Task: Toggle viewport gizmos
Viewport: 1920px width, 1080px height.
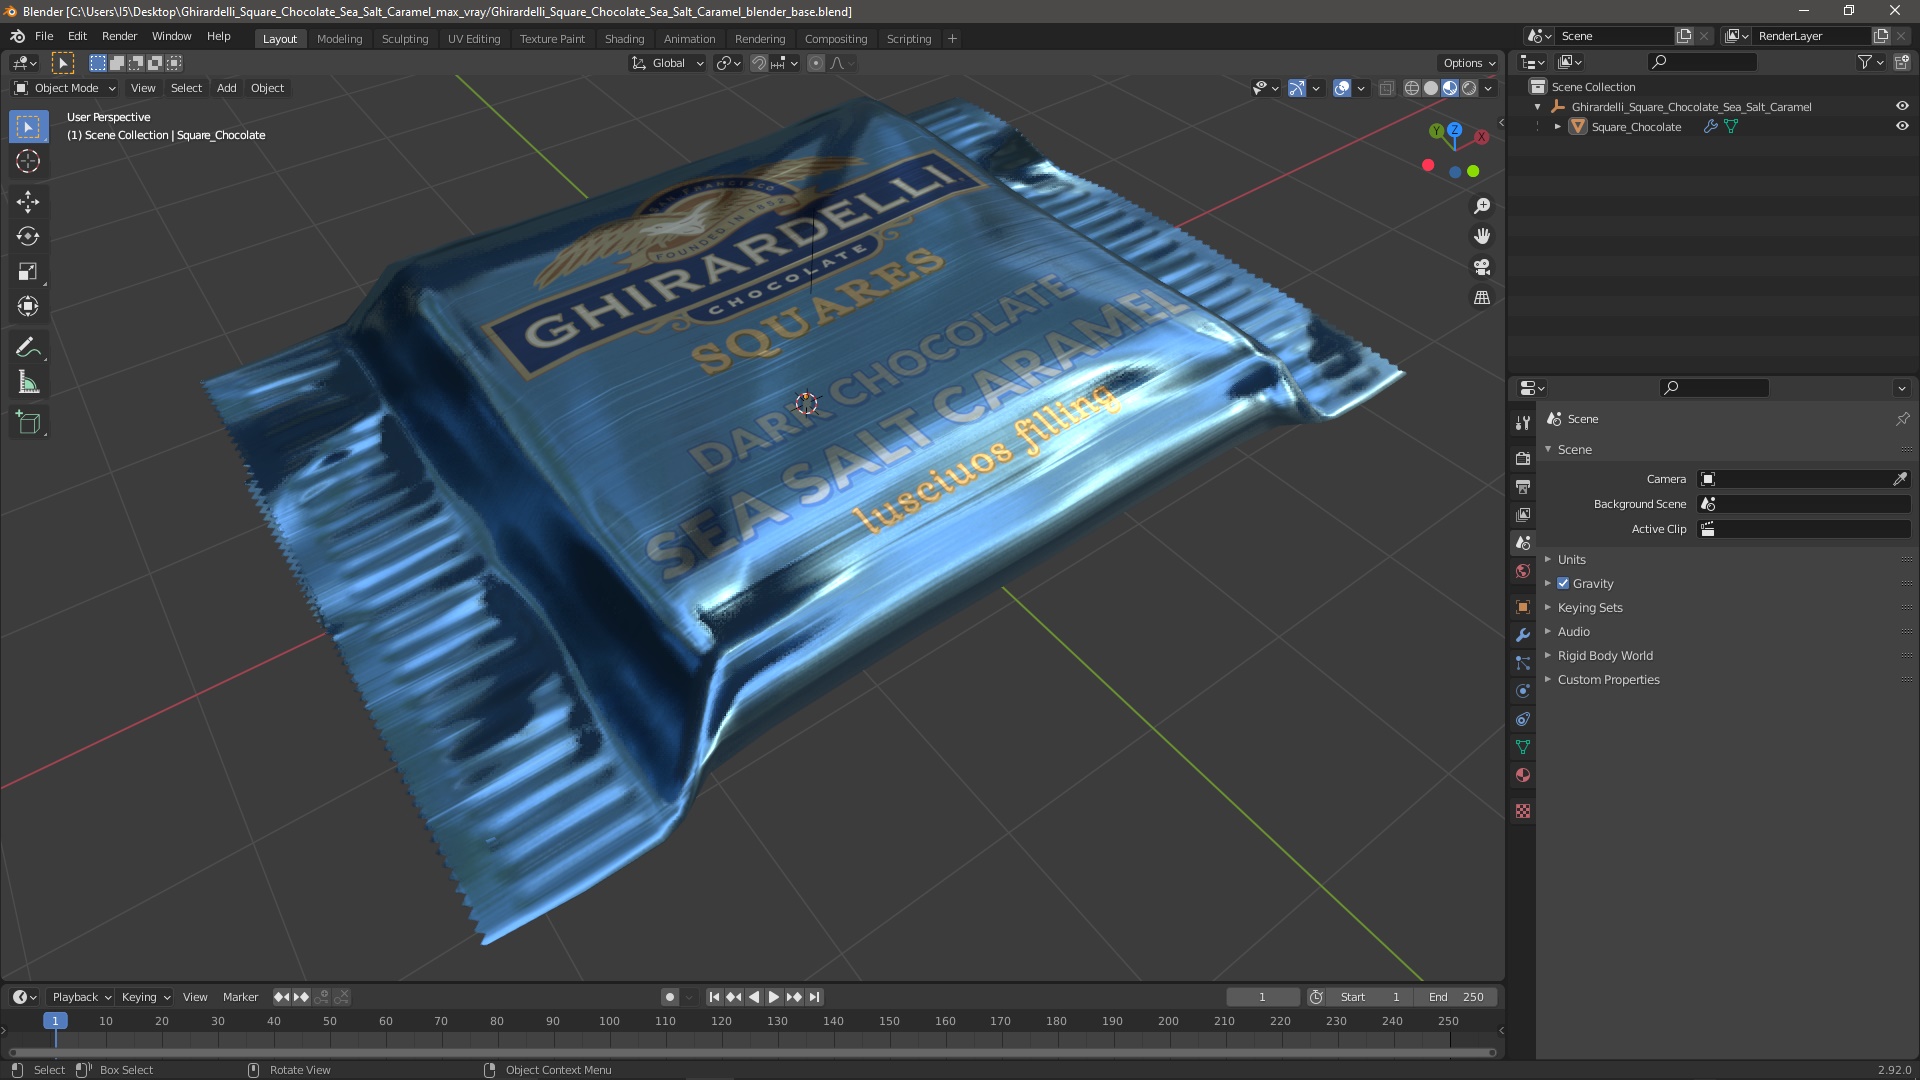Action: (1296, 88)
